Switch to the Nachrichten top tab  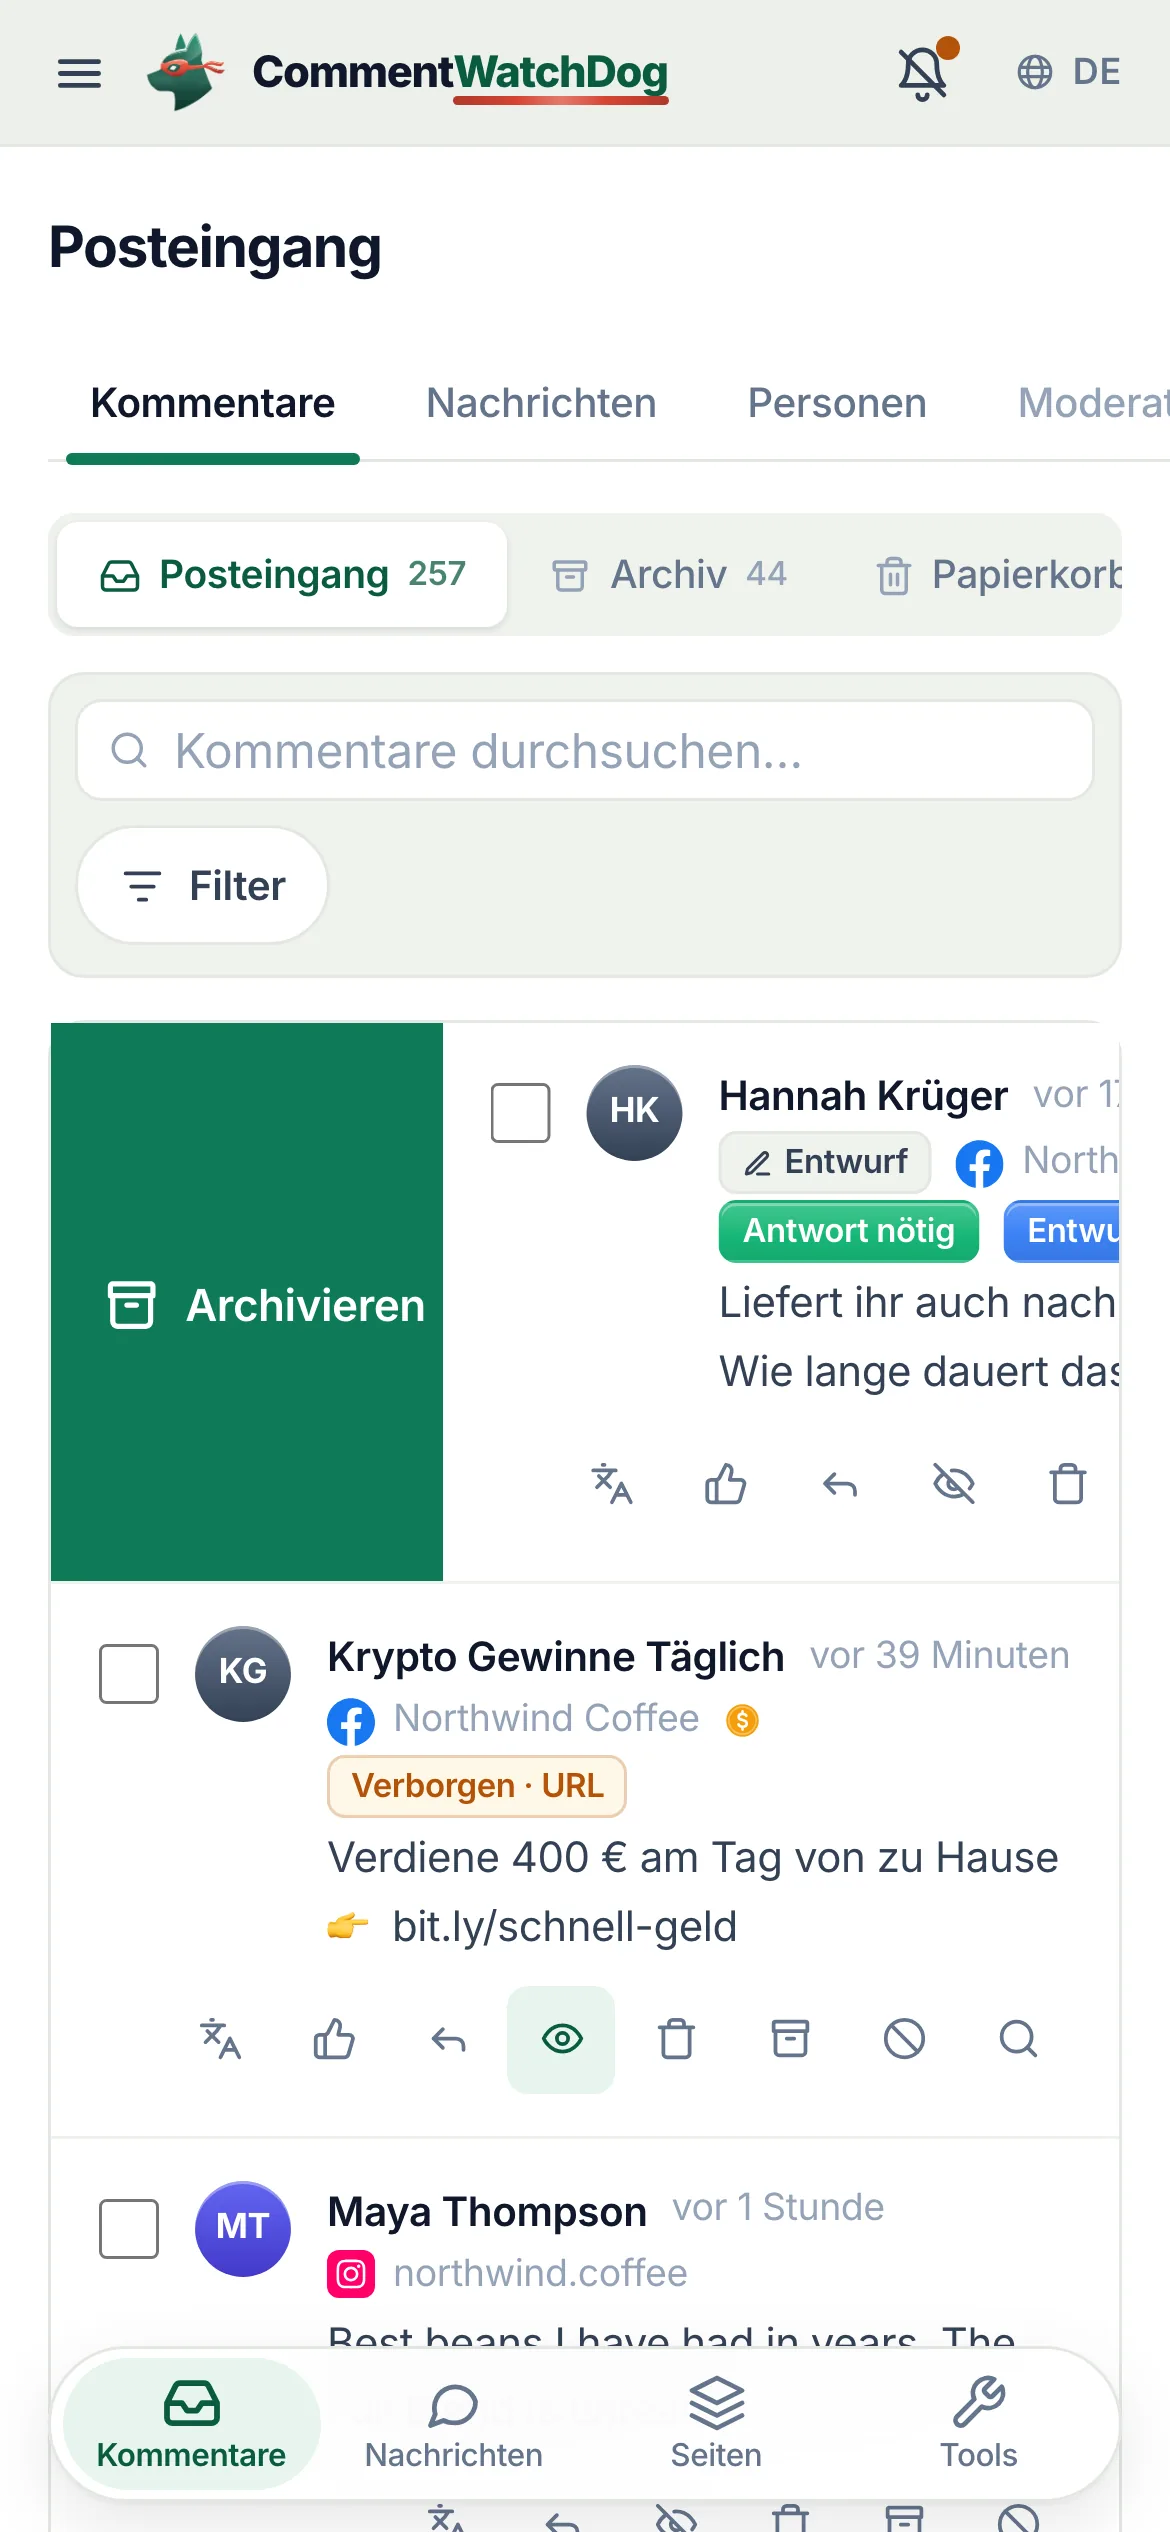[541, 404]
